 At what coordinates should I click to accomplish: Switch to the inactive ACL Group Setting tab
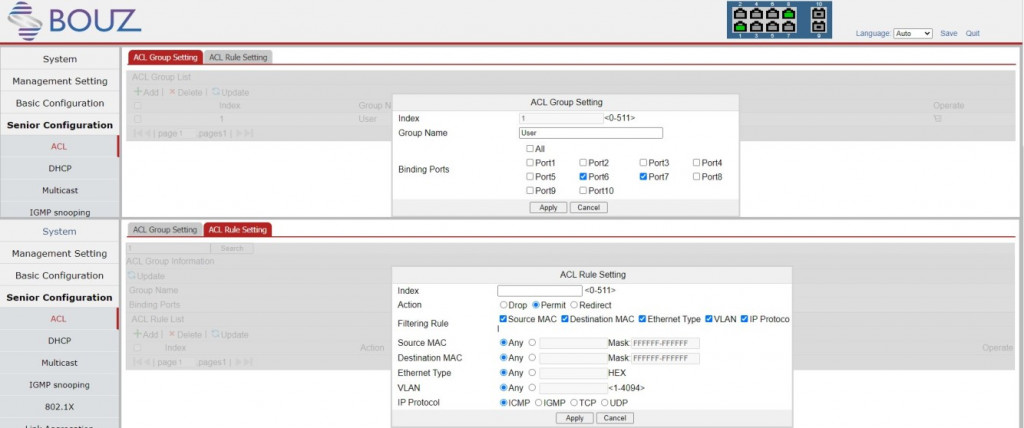pos(165,229)
